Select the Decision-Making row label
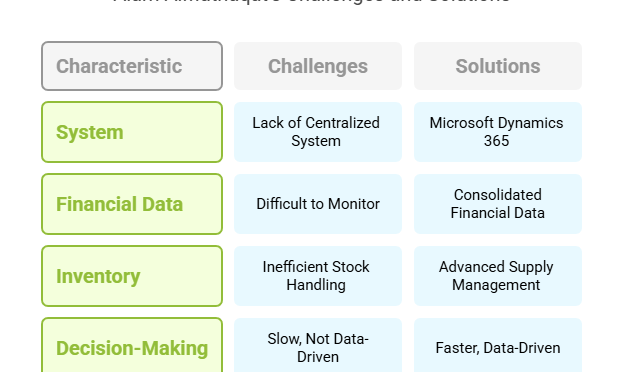624x372 pixels. pyautogui.click(x=132, y=346)
